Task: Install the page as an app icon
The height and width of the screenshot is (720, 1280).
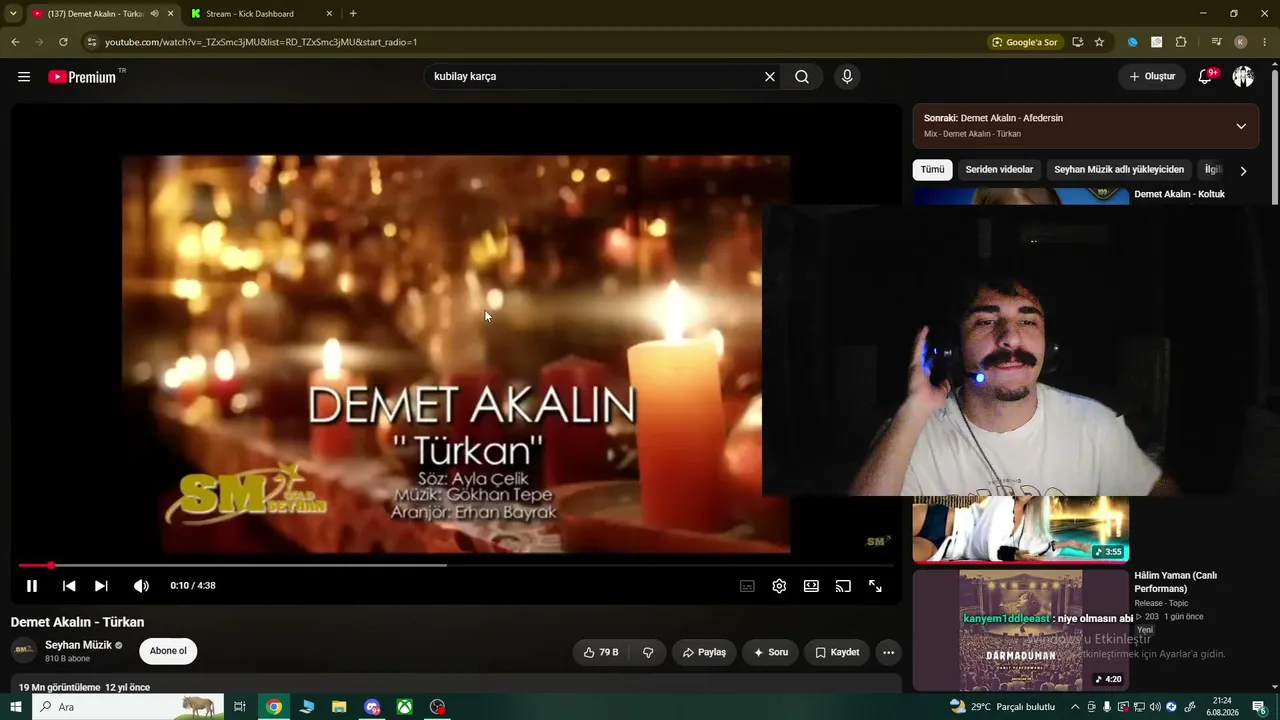Action: coord(1077,42)
